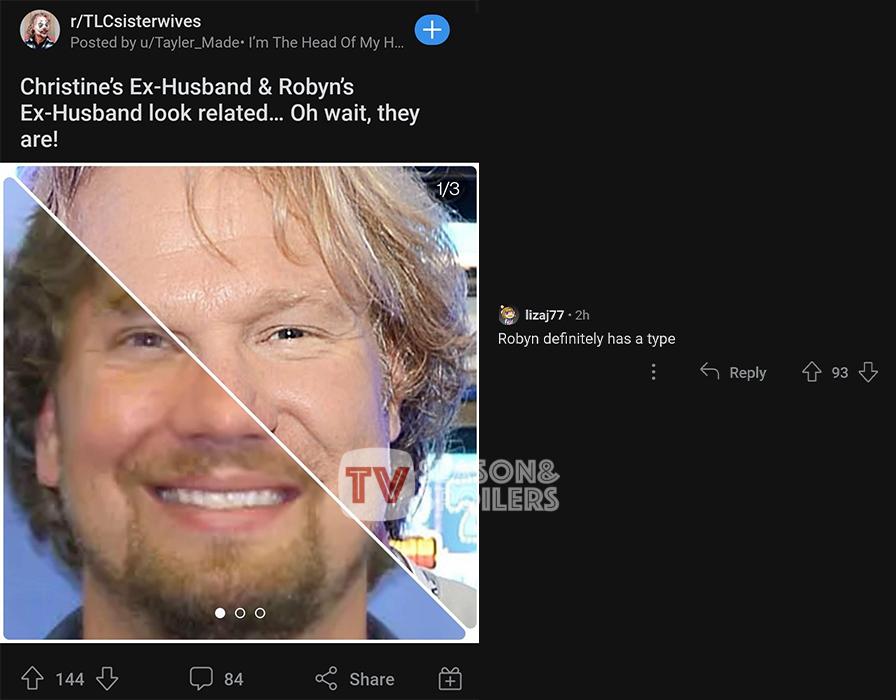Click the Share icon below the post
Screen dimensions: 896x700
click(326, 679)
